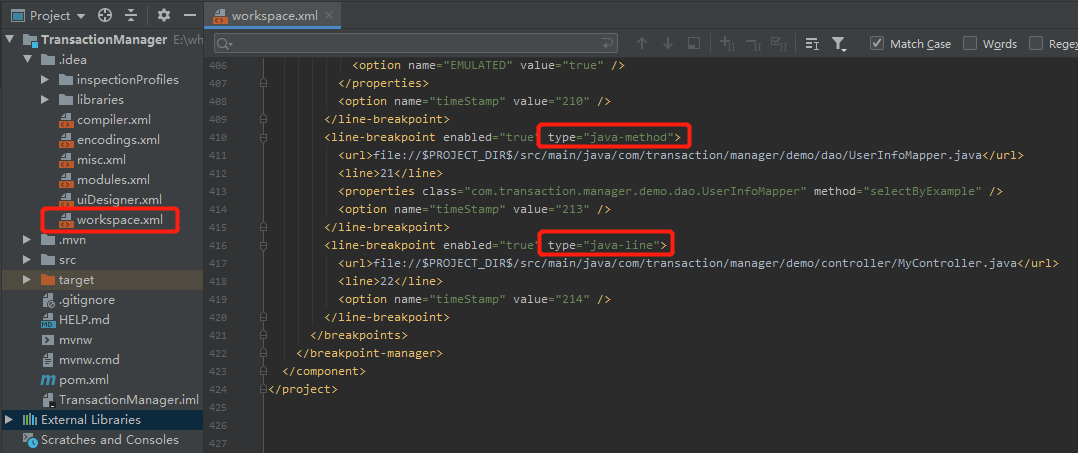1078x453 pixels.
Task: Select the mvnw file
Action: [x=76, y=340]
